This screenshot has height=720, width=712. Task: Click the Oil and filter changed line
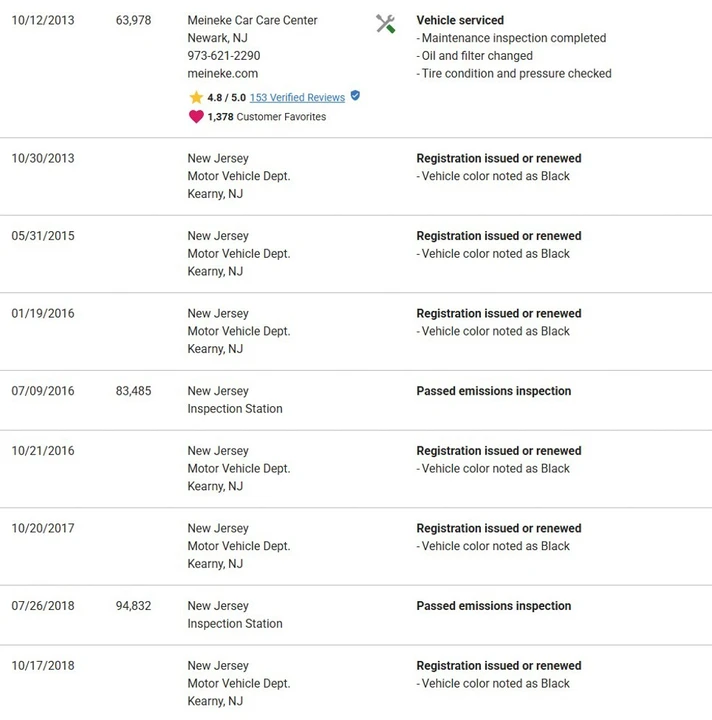(475, 56)
